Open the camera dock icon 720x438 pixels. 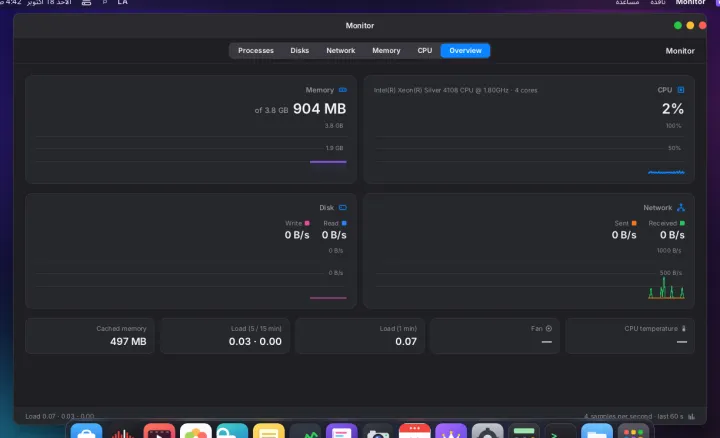point(378,432)
